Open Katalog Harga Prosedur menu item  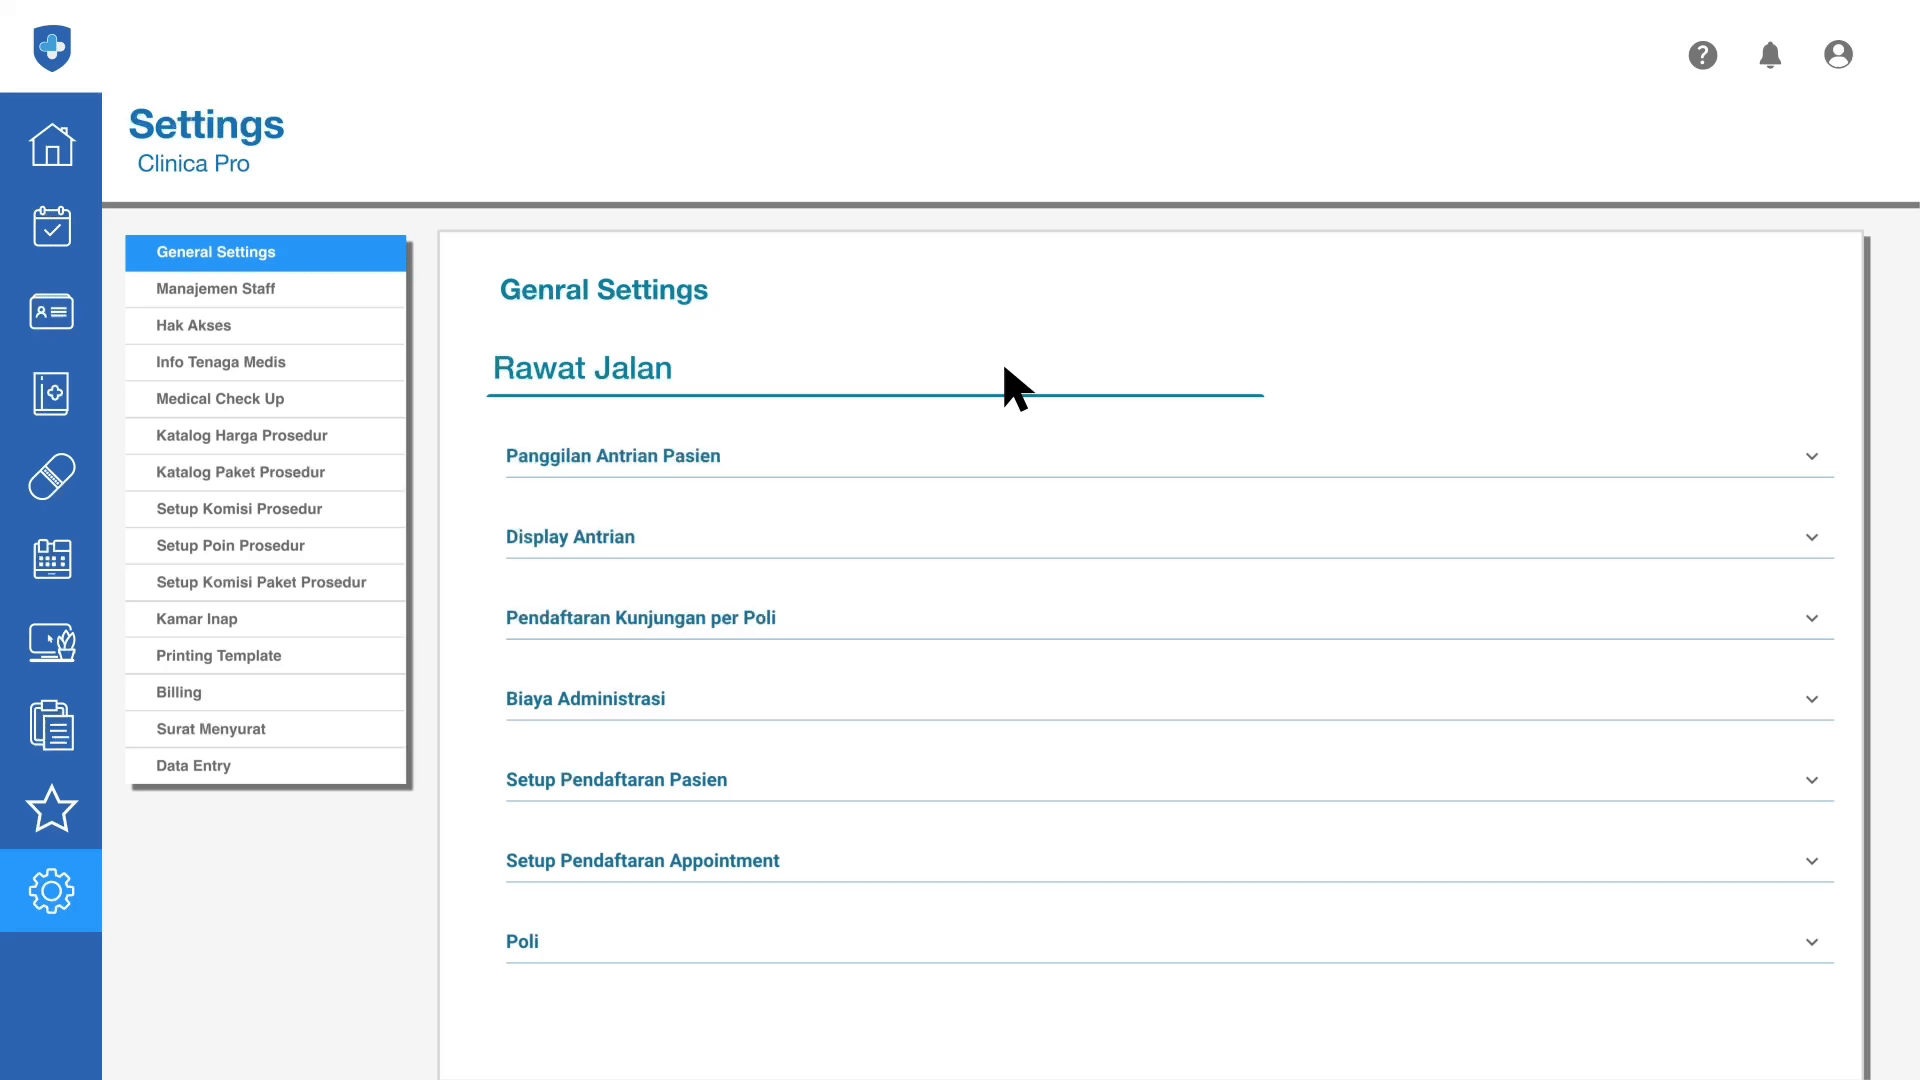click(x=241, y=436)
